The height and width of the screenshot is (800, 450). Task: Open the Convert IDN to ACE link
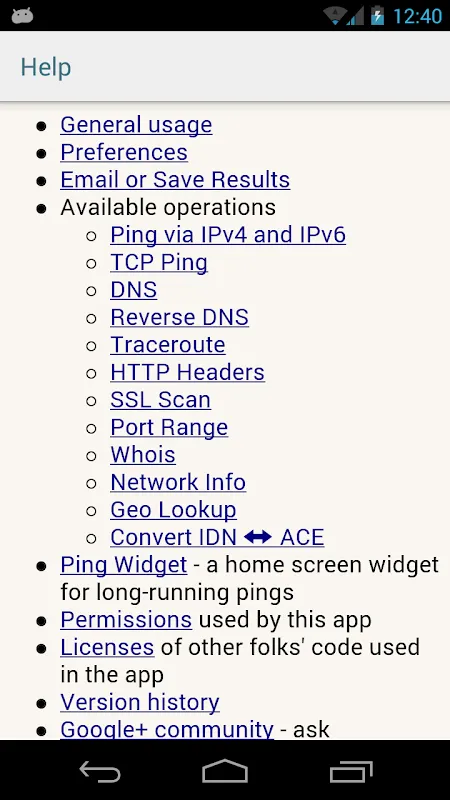pos(217,538)
